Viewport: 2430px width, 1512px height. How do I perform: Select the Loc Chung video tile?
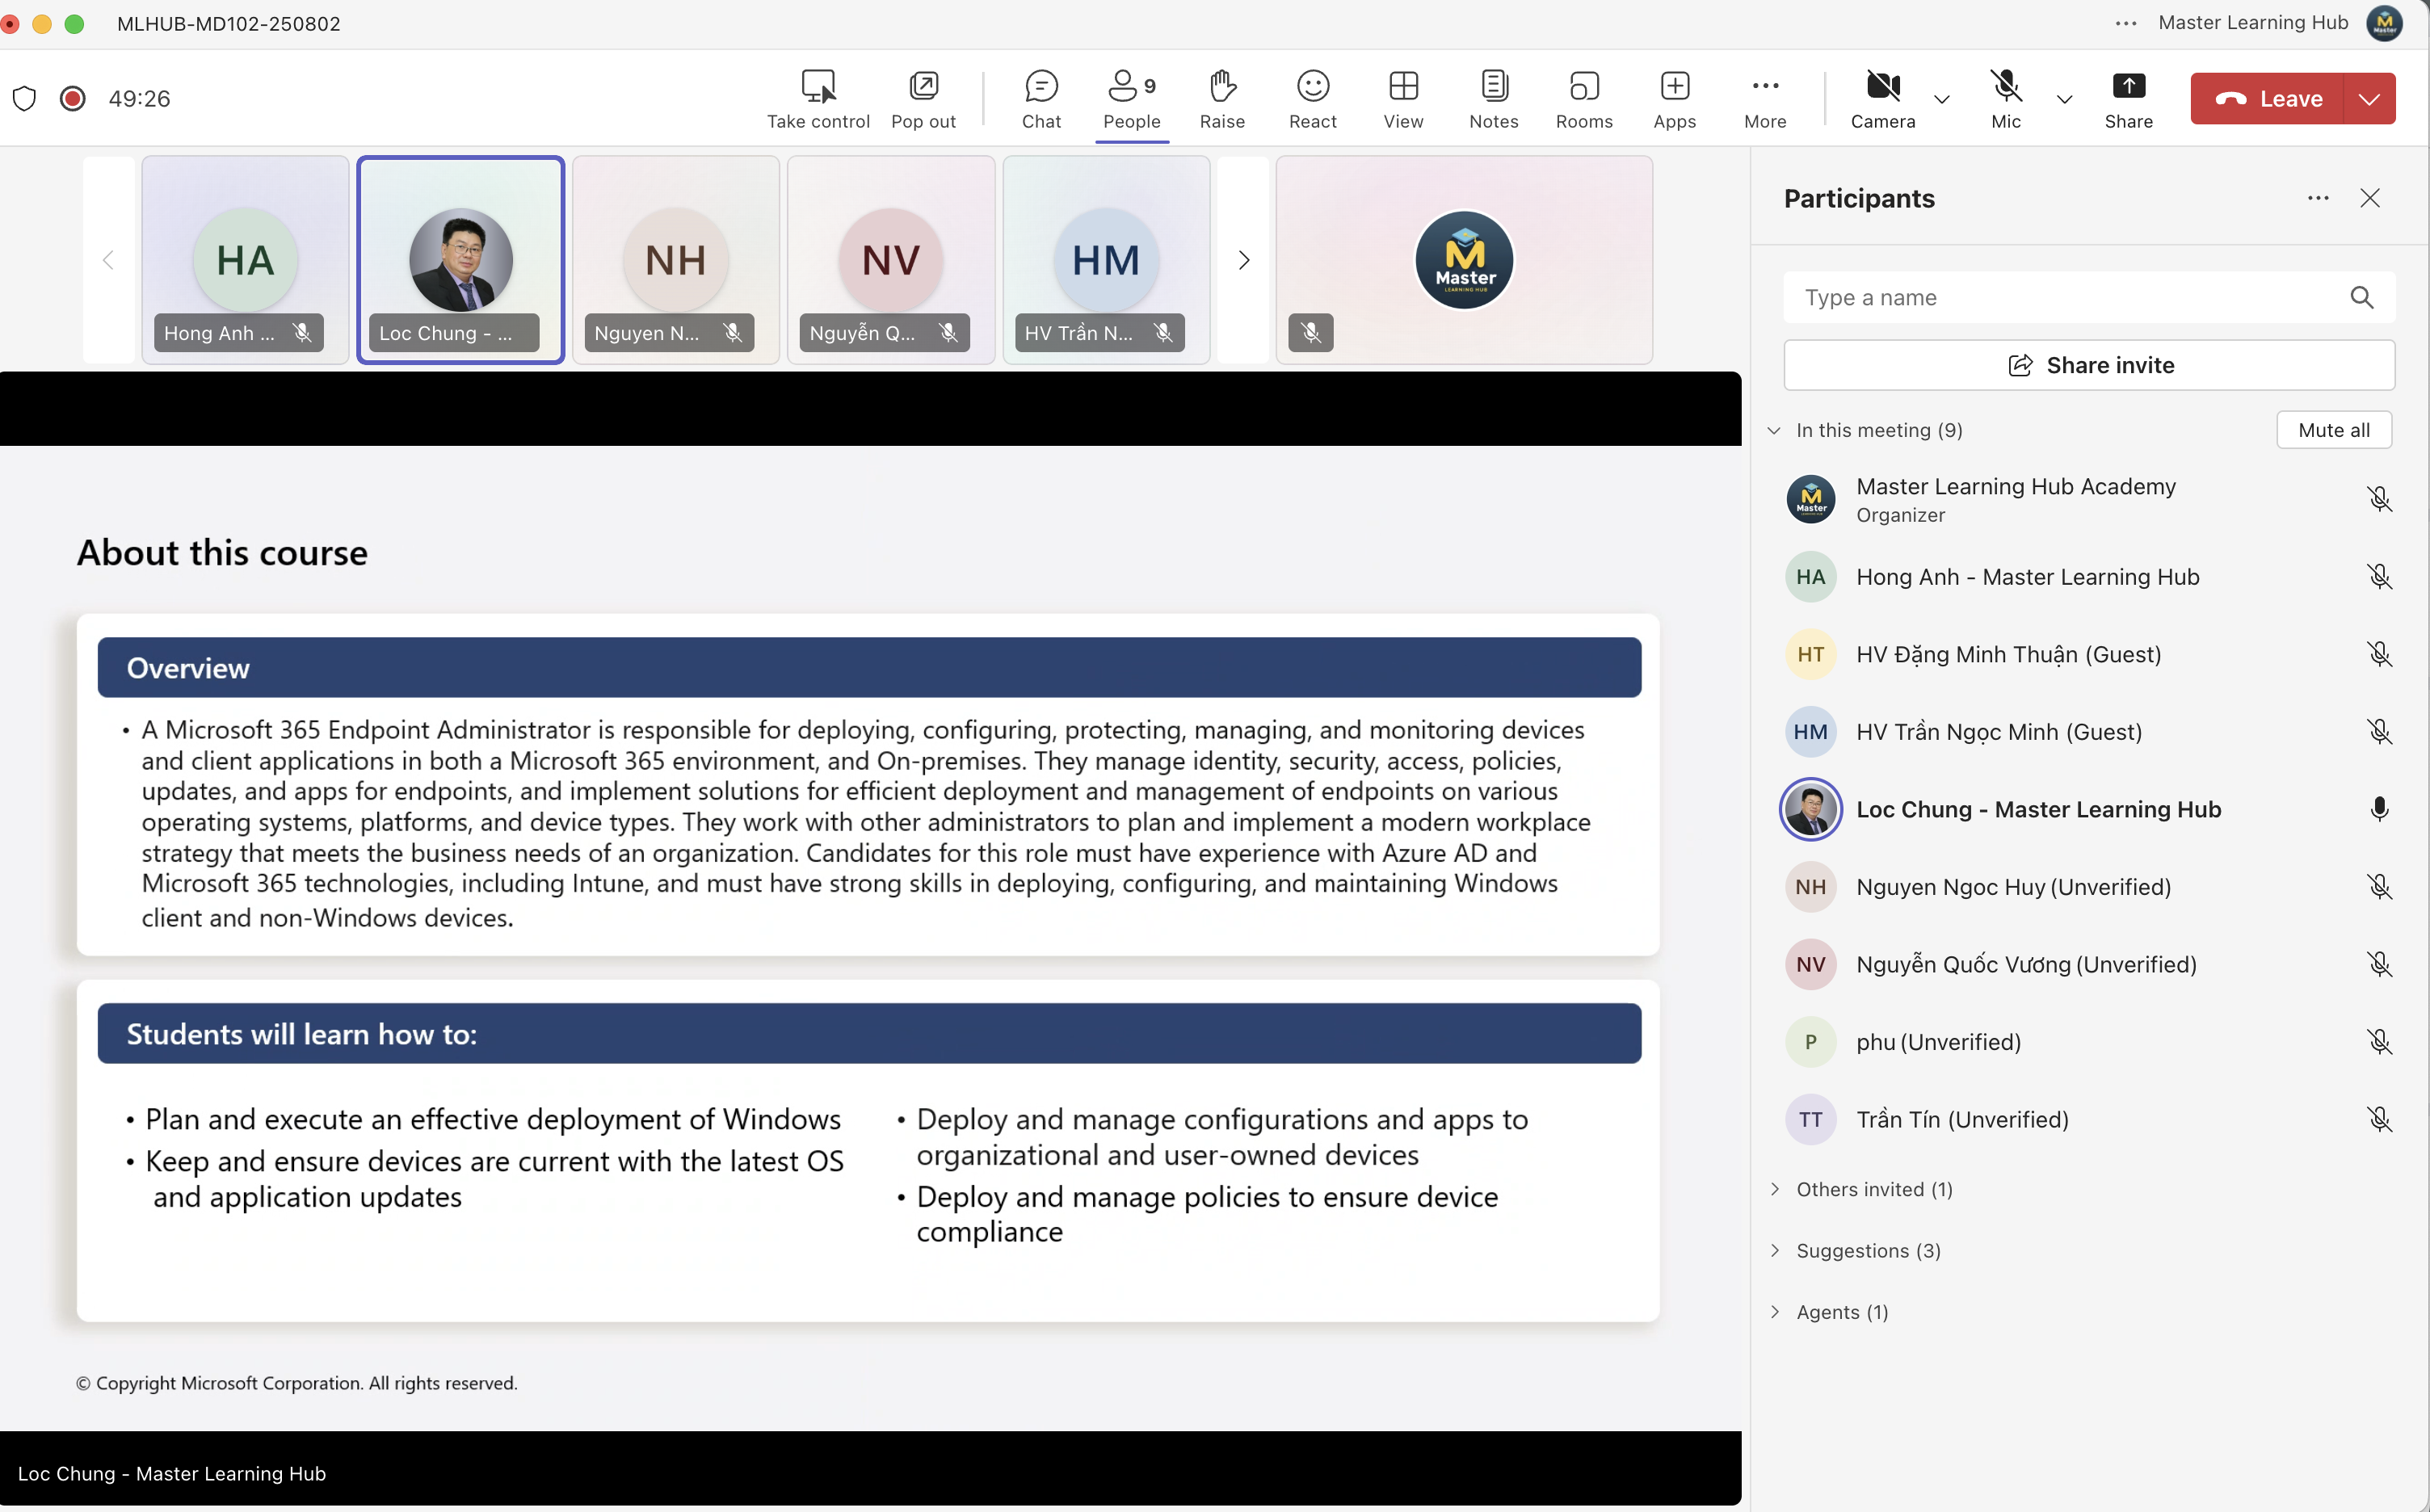point(461,260)
